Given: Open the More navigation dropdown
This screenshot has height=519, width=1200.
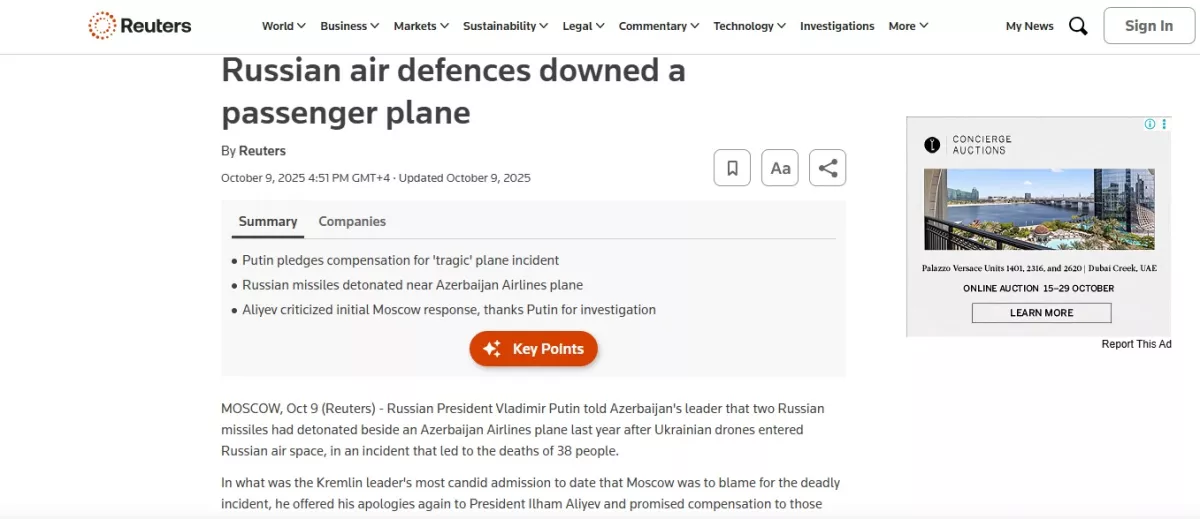Looking at the screenshot, I should (908, 26).
